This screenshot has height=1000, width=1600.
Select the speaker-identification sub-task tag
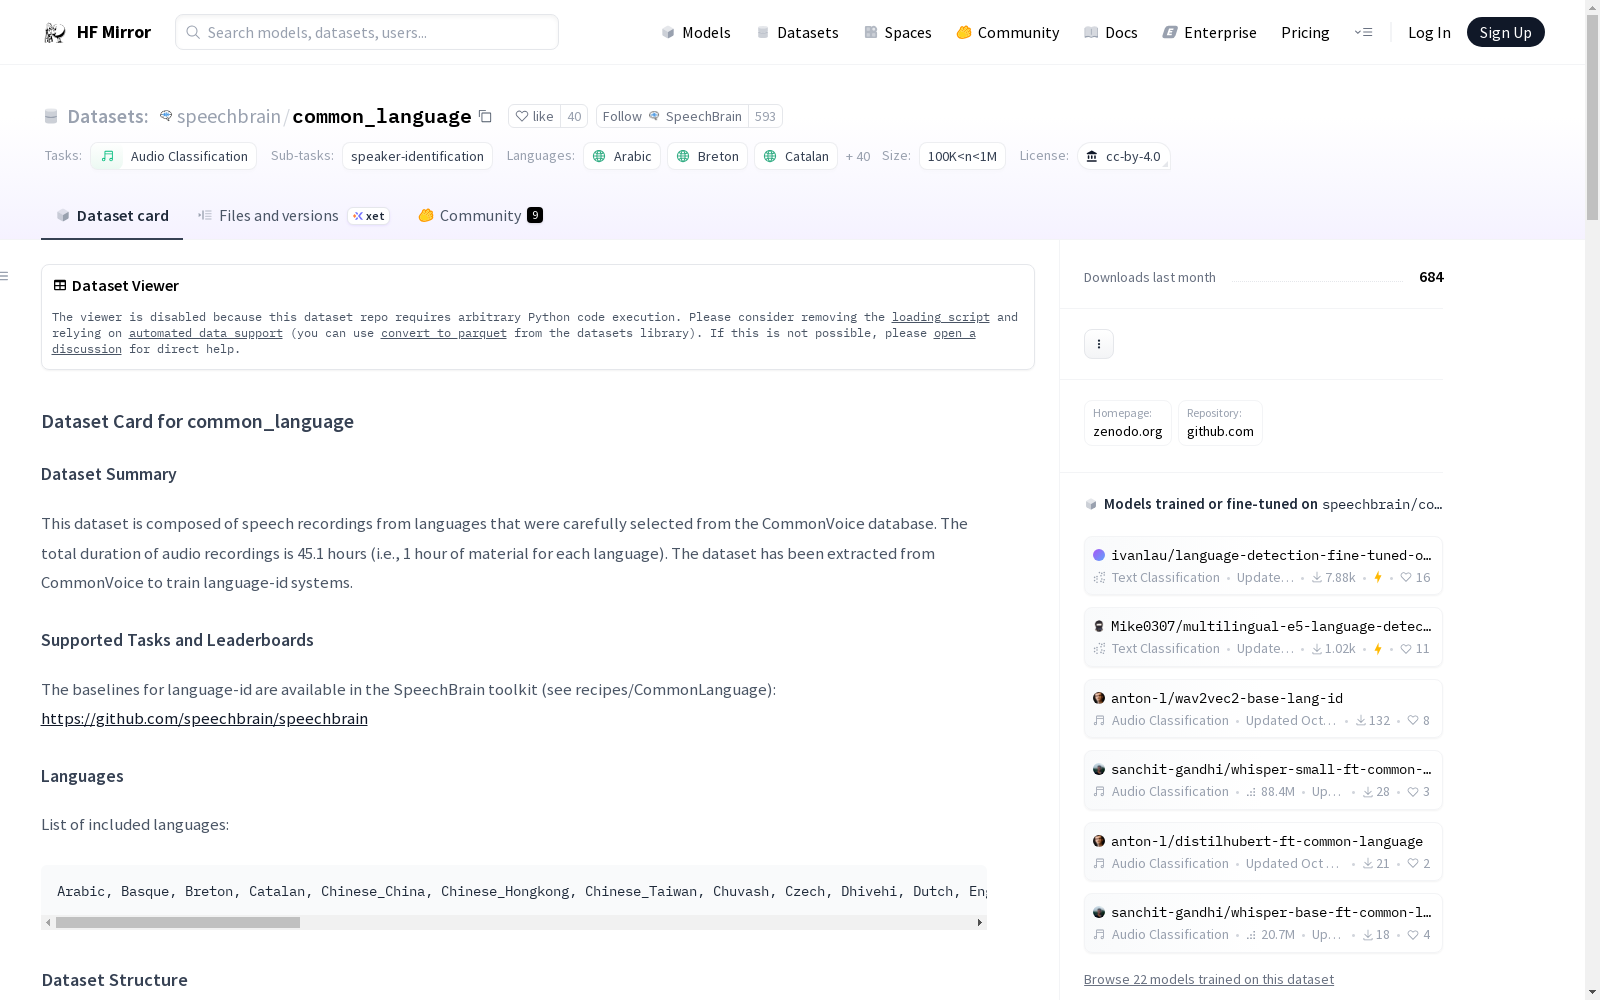(x=417, y=156)
